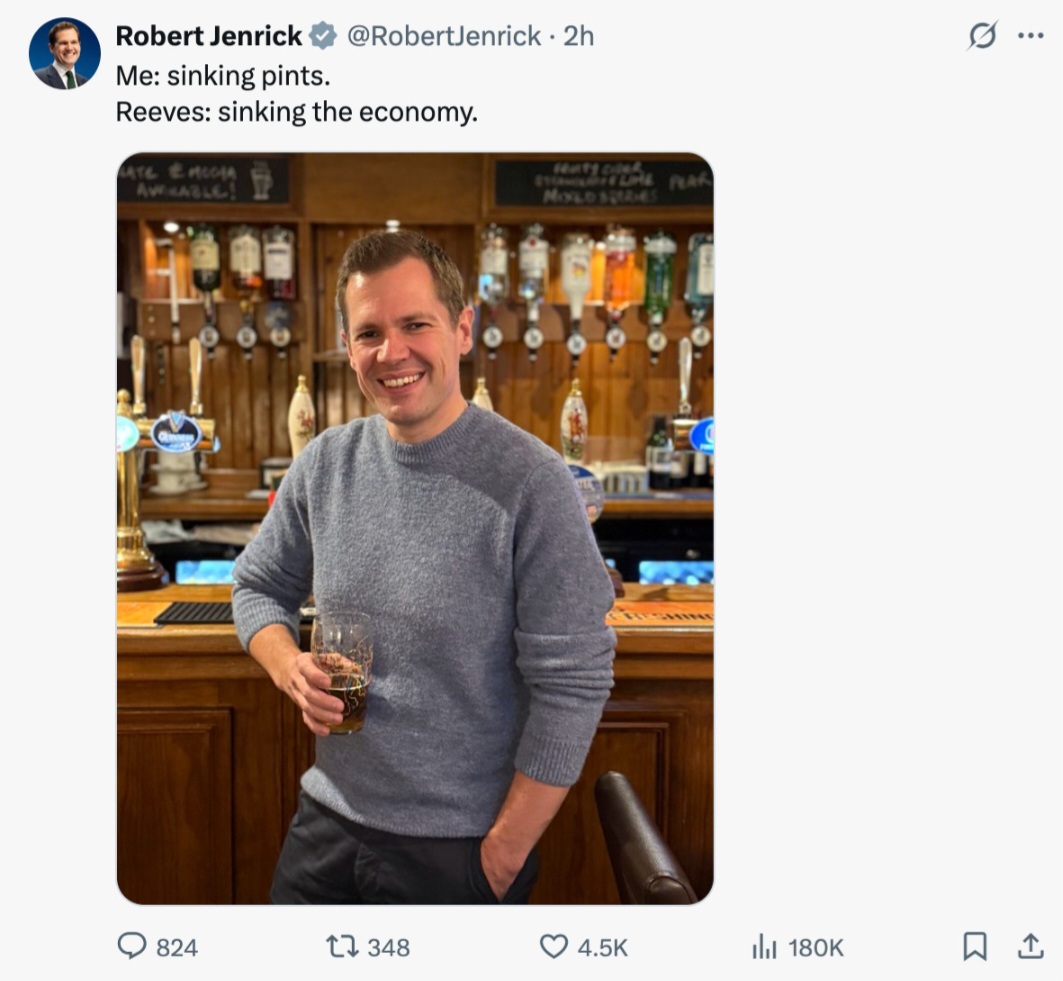Bookmark this post
This screenshot has width=1063, height=981.
click(x=975, y=946)
